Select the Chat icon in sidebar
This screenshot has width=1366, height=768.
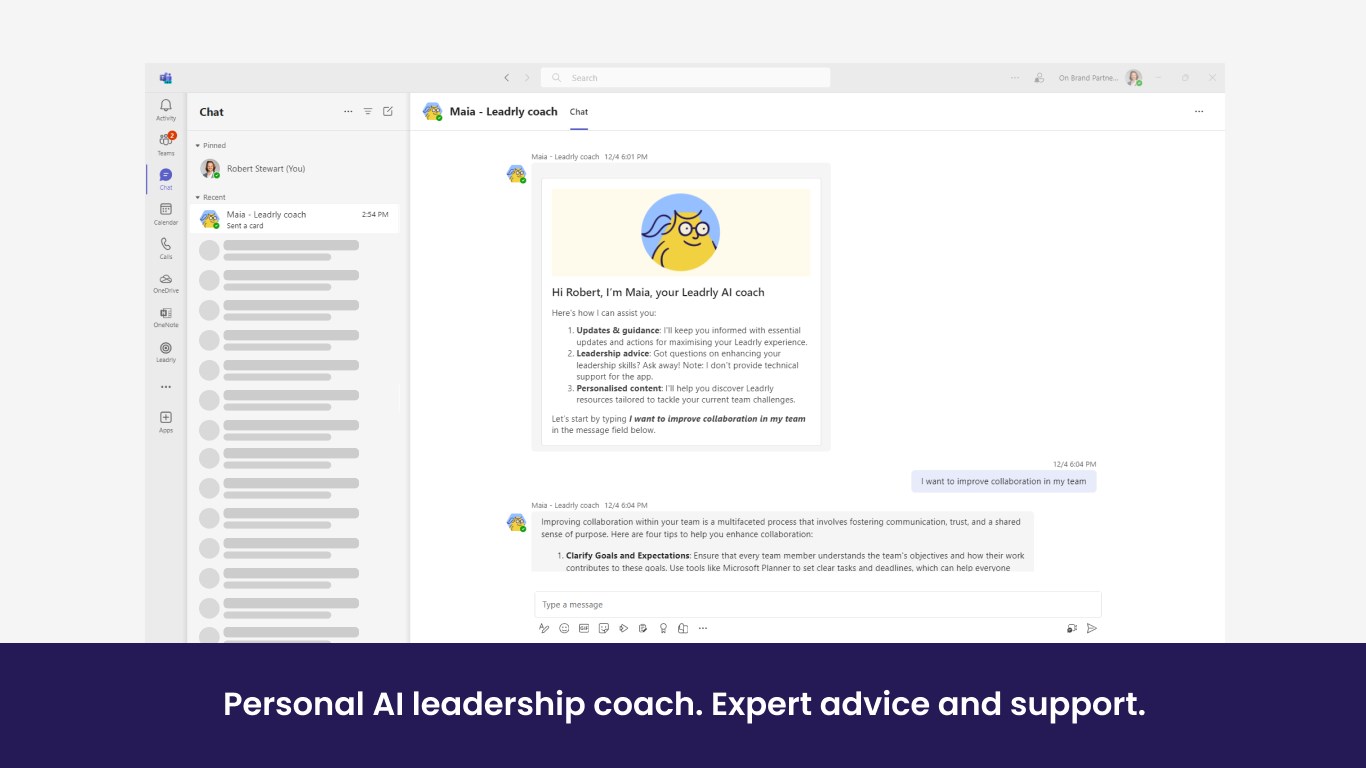(x=166, y=179)
